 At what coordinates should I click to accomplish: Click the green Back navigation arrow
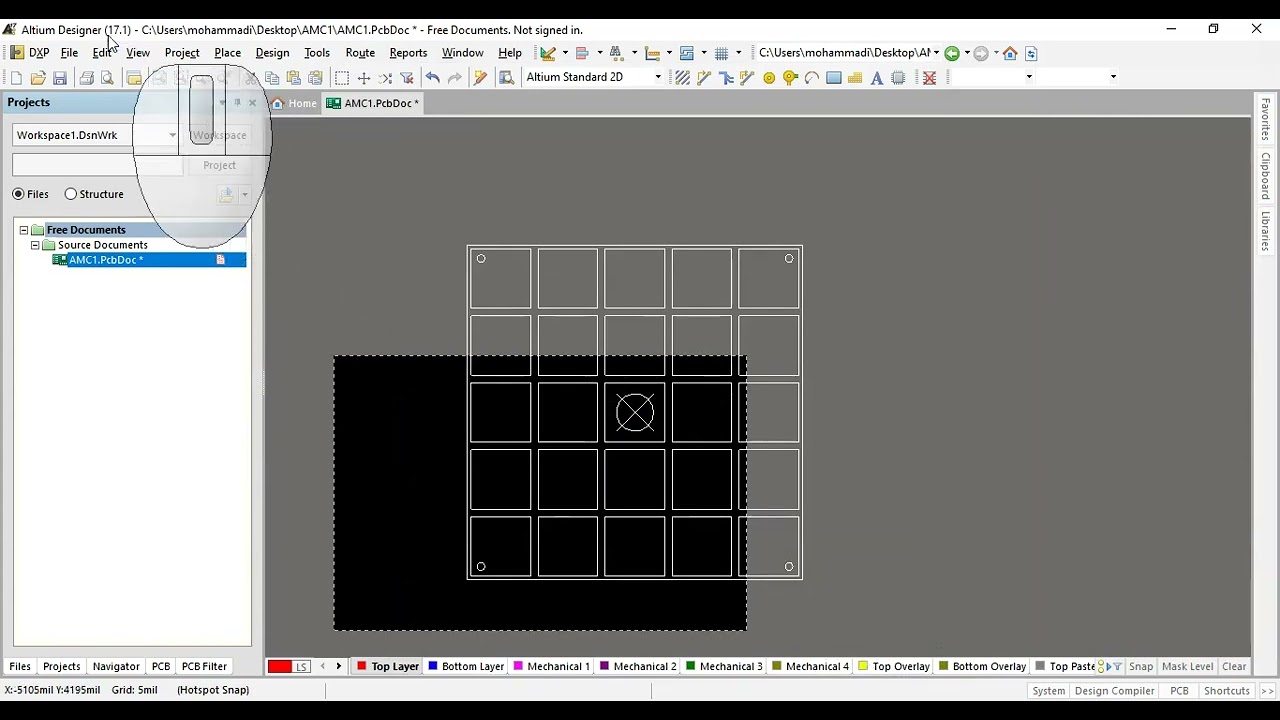coord(952,53)
